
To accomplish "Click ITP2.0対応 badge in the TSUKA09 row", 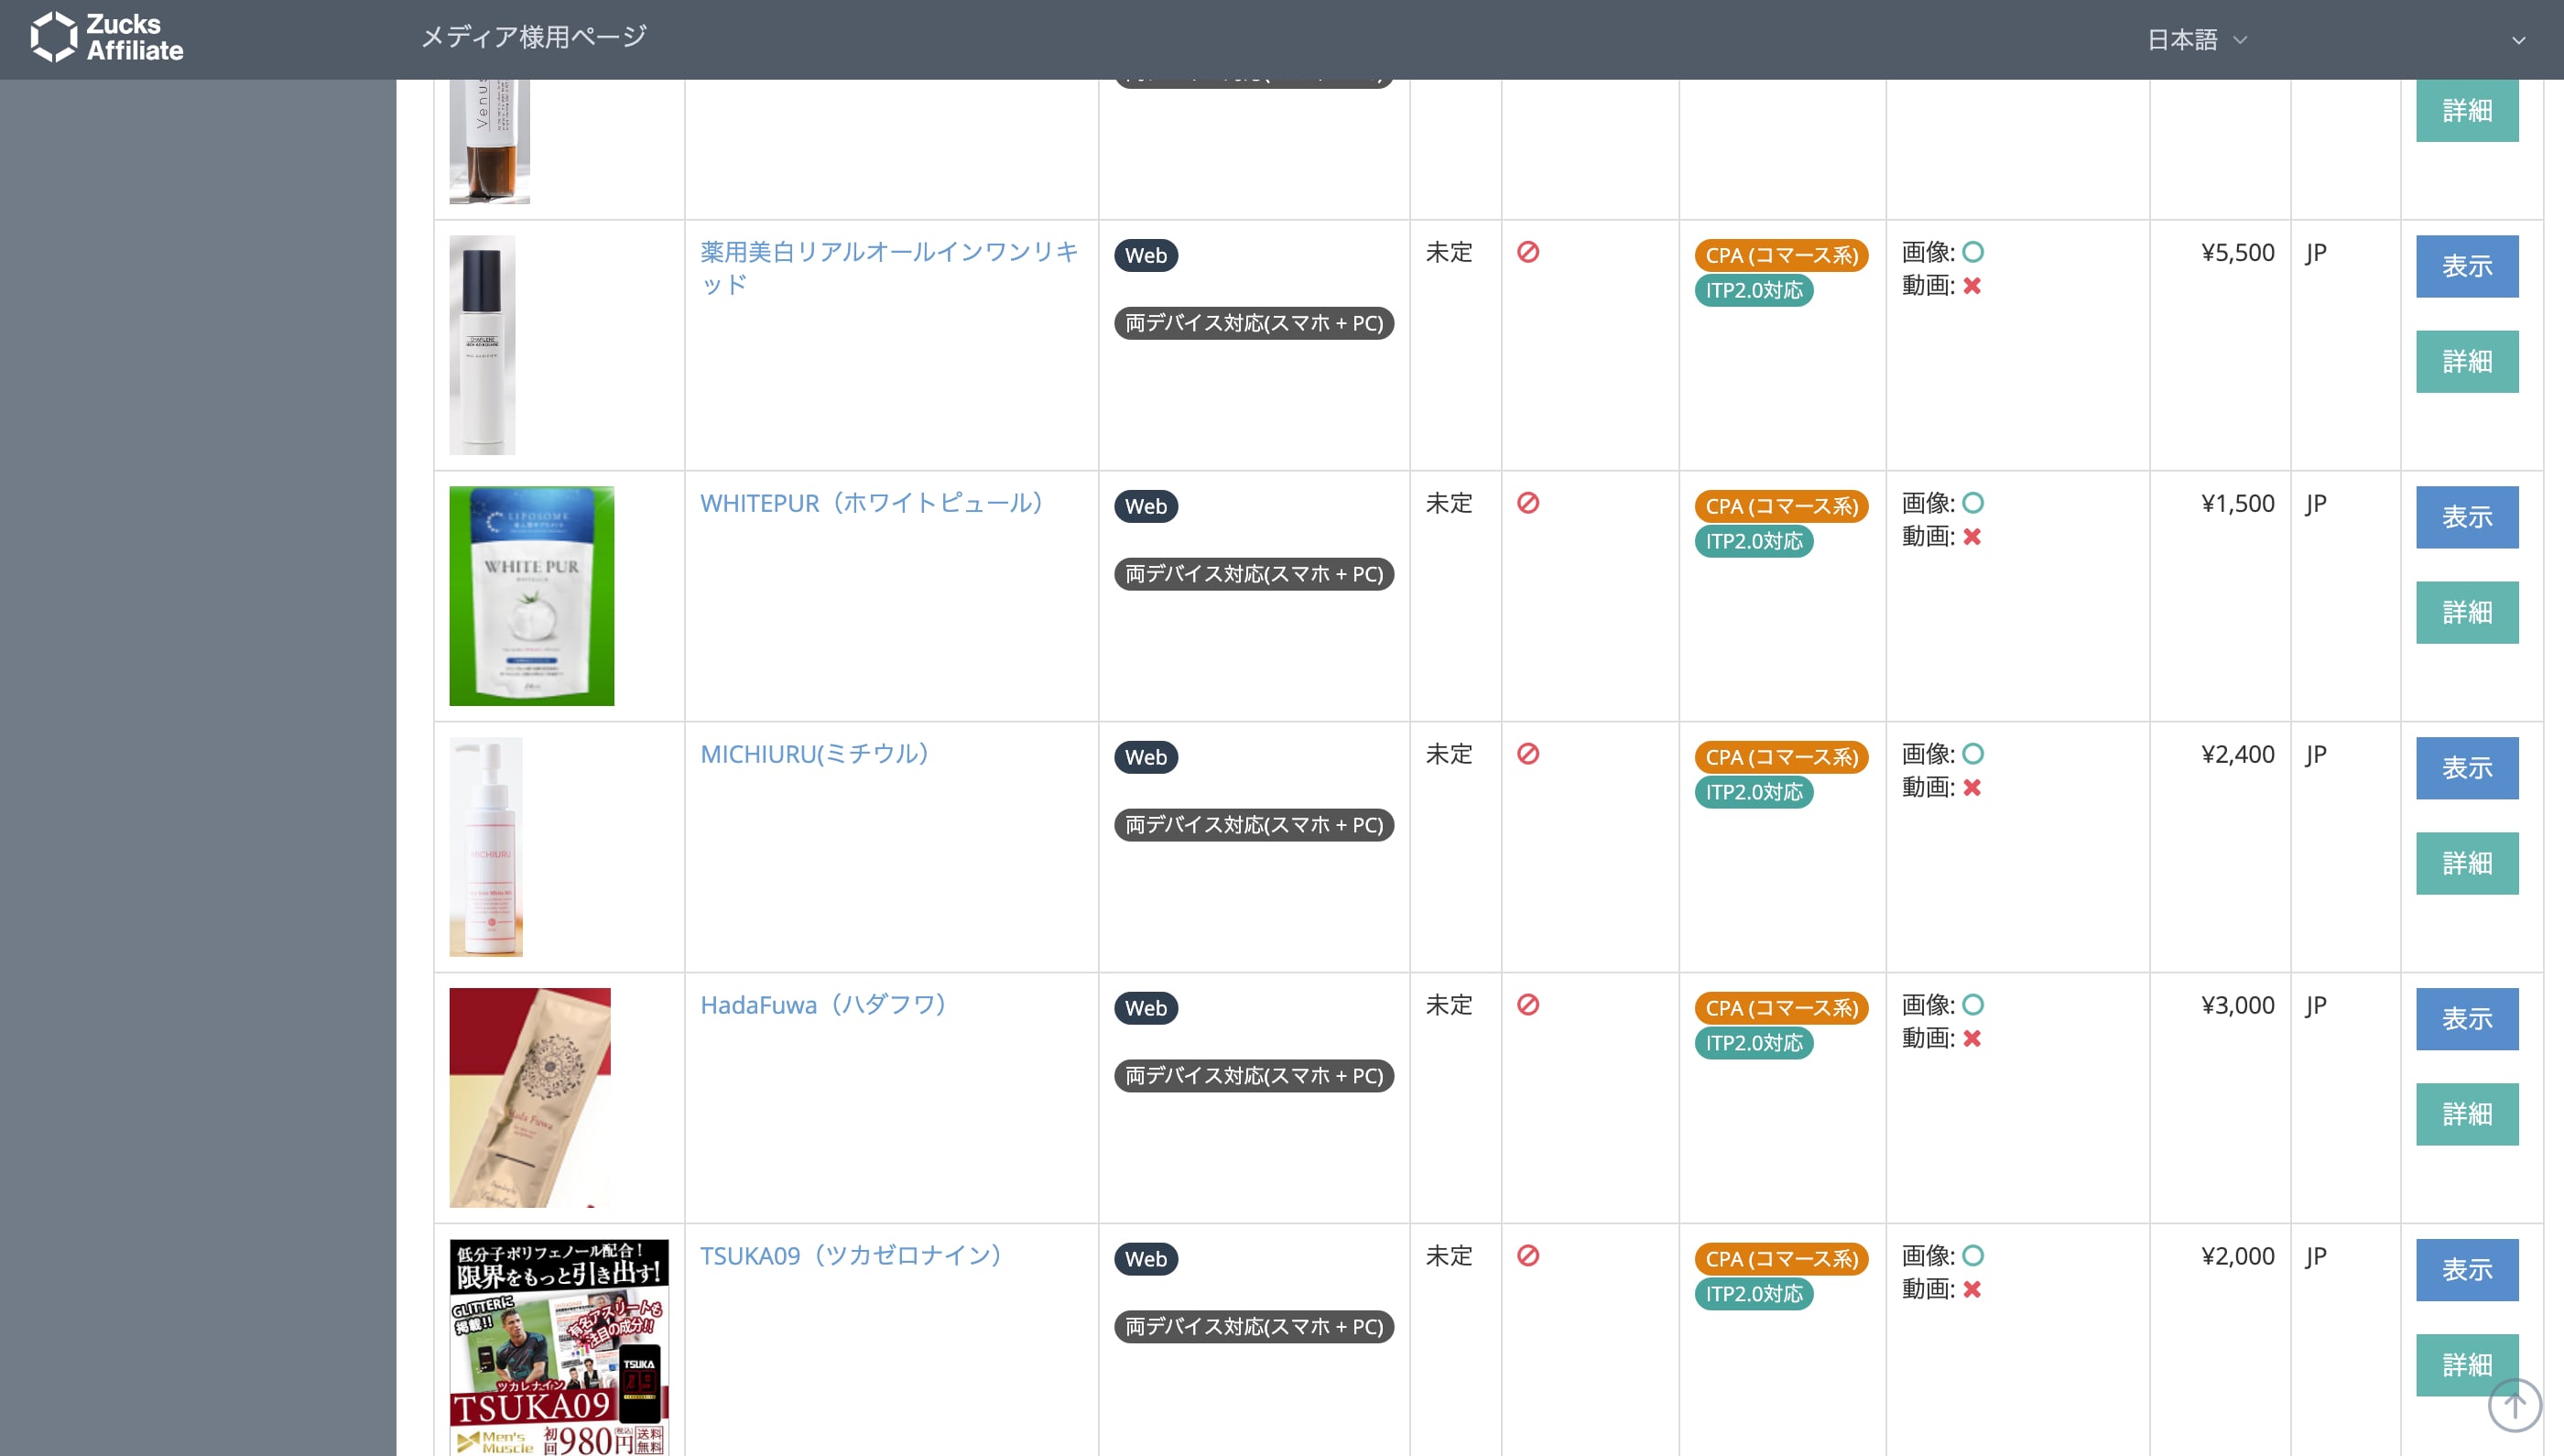I will click(x=1754, y=1295).
